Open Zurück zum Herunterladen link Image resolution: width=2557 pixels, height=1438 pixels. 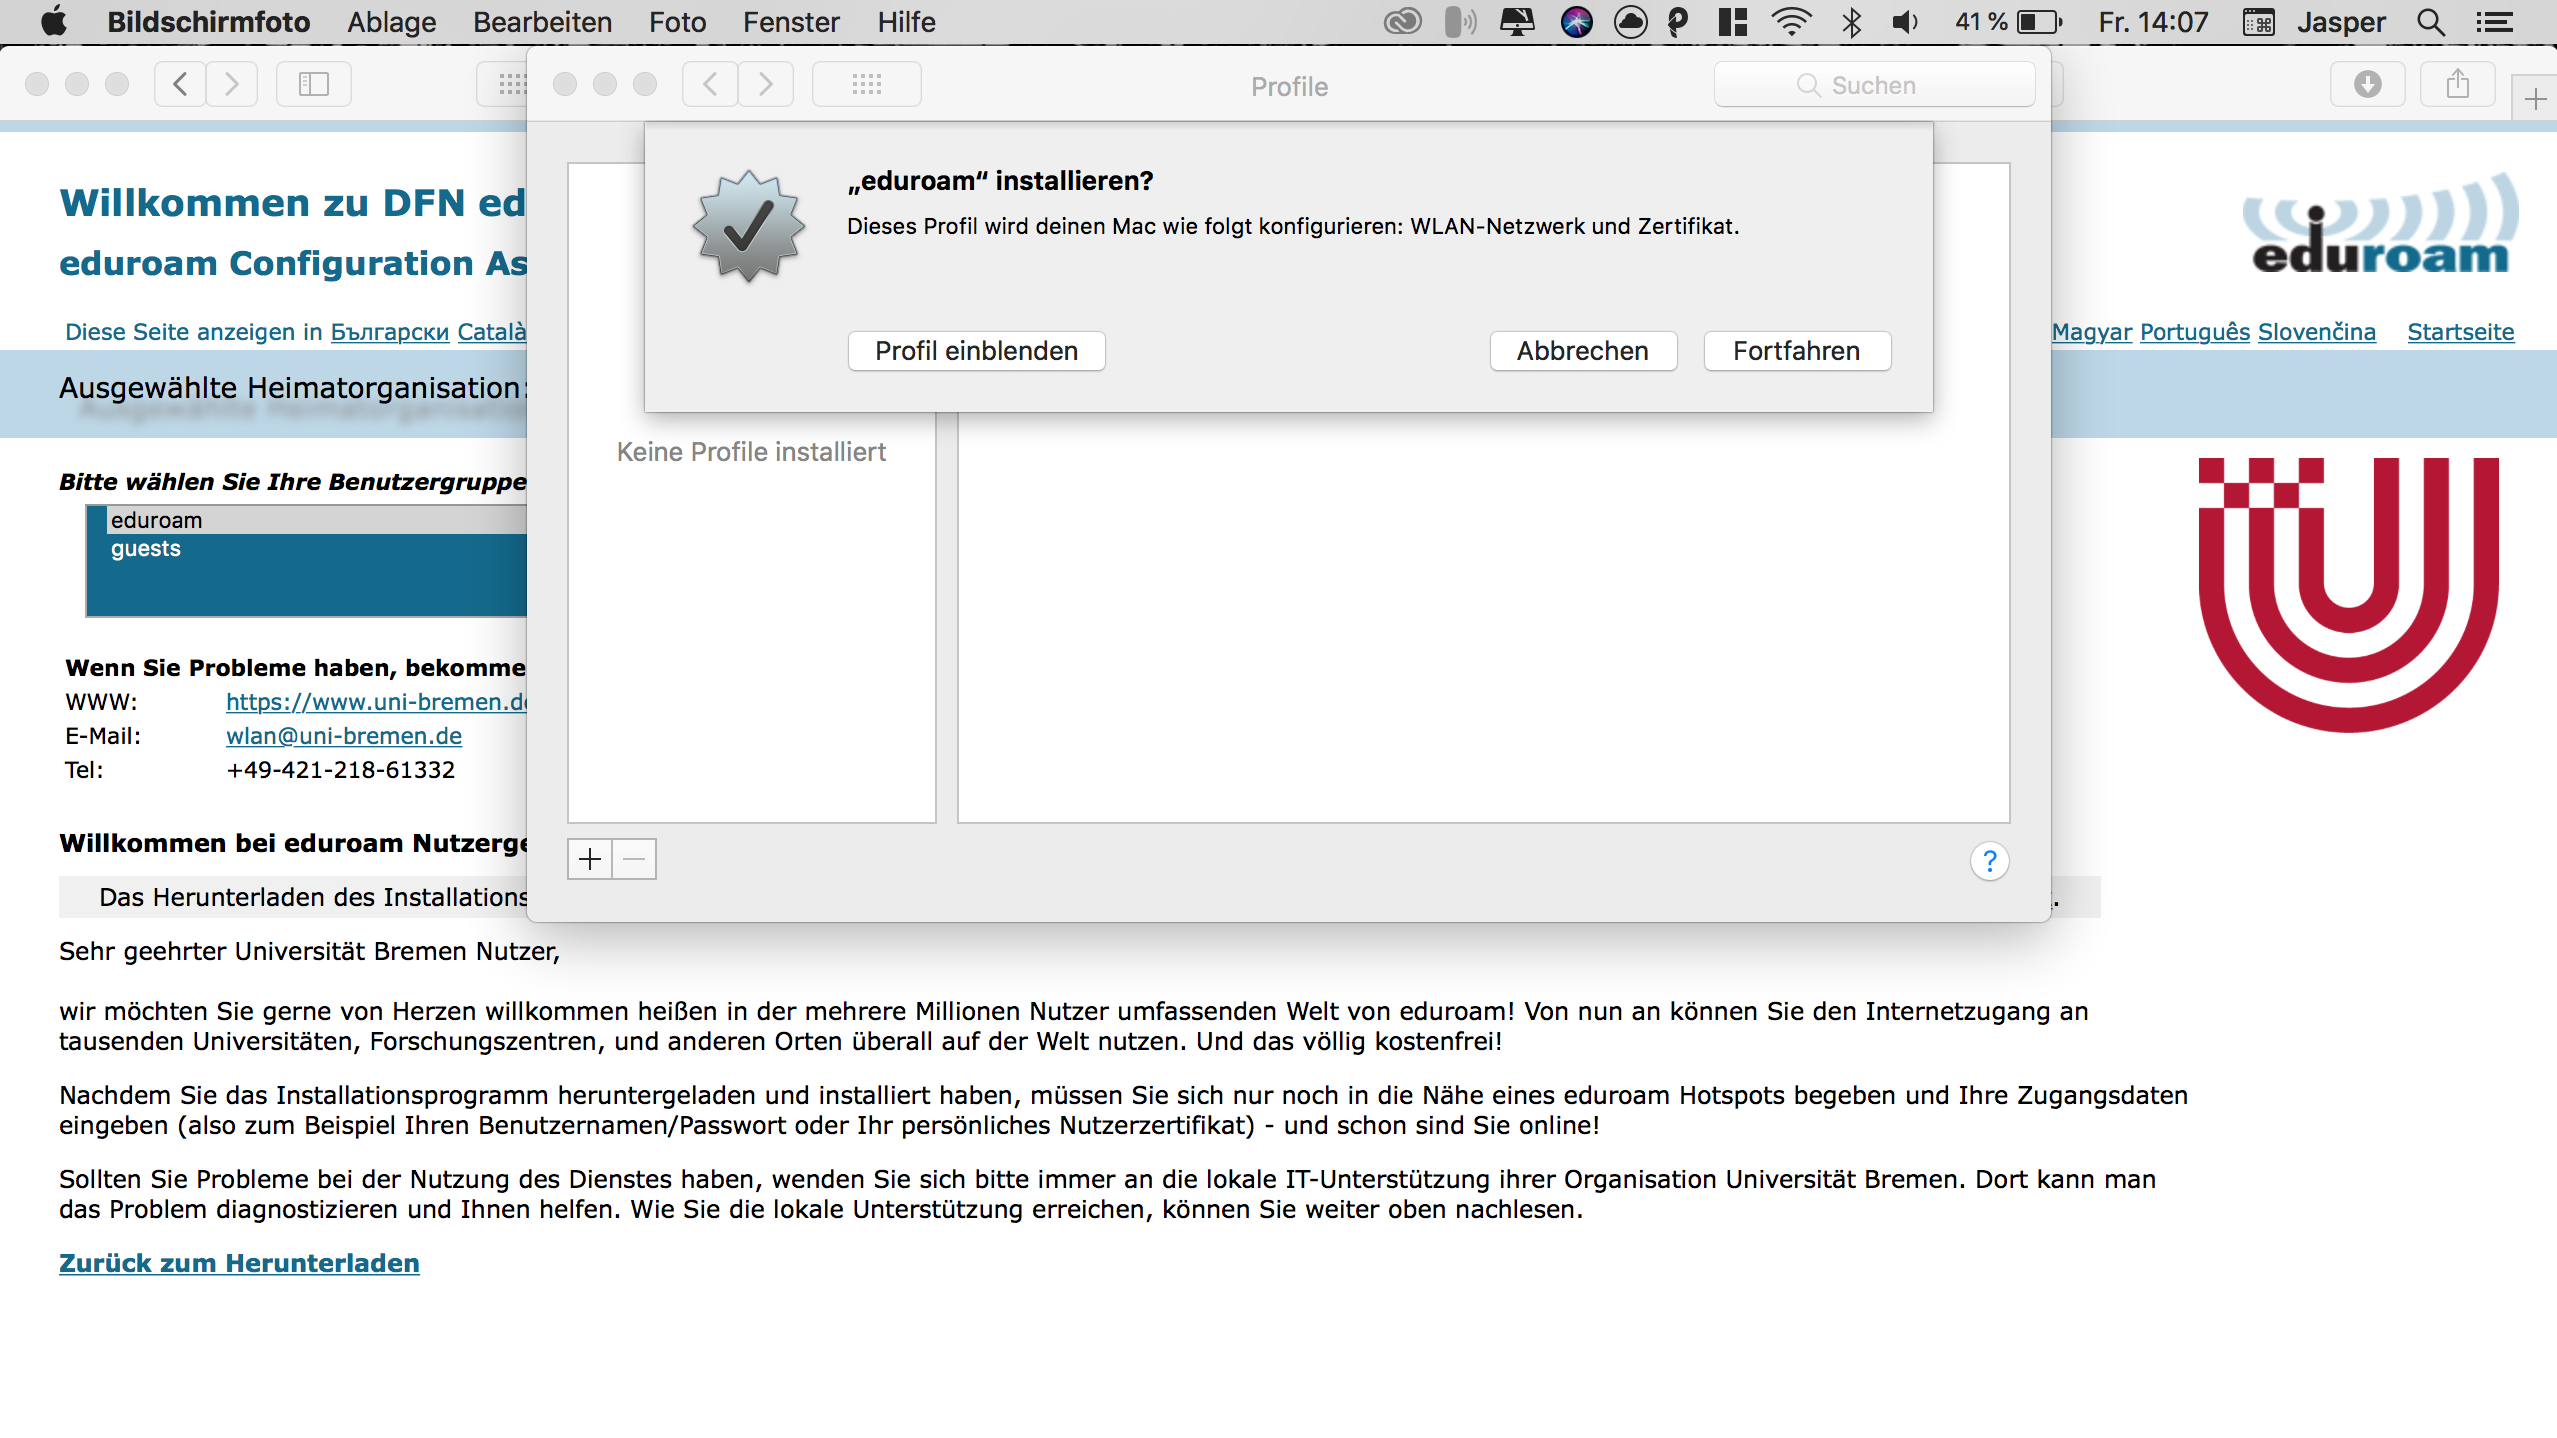pyautogui.click(x=239, y=1263)
